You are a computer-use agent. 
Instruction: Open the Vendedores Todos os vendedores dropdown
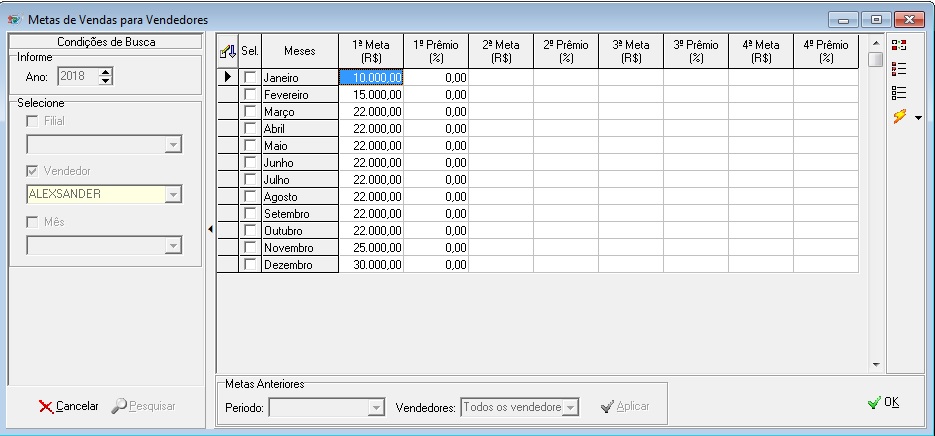pyautogui.click(x=571, y=407)
